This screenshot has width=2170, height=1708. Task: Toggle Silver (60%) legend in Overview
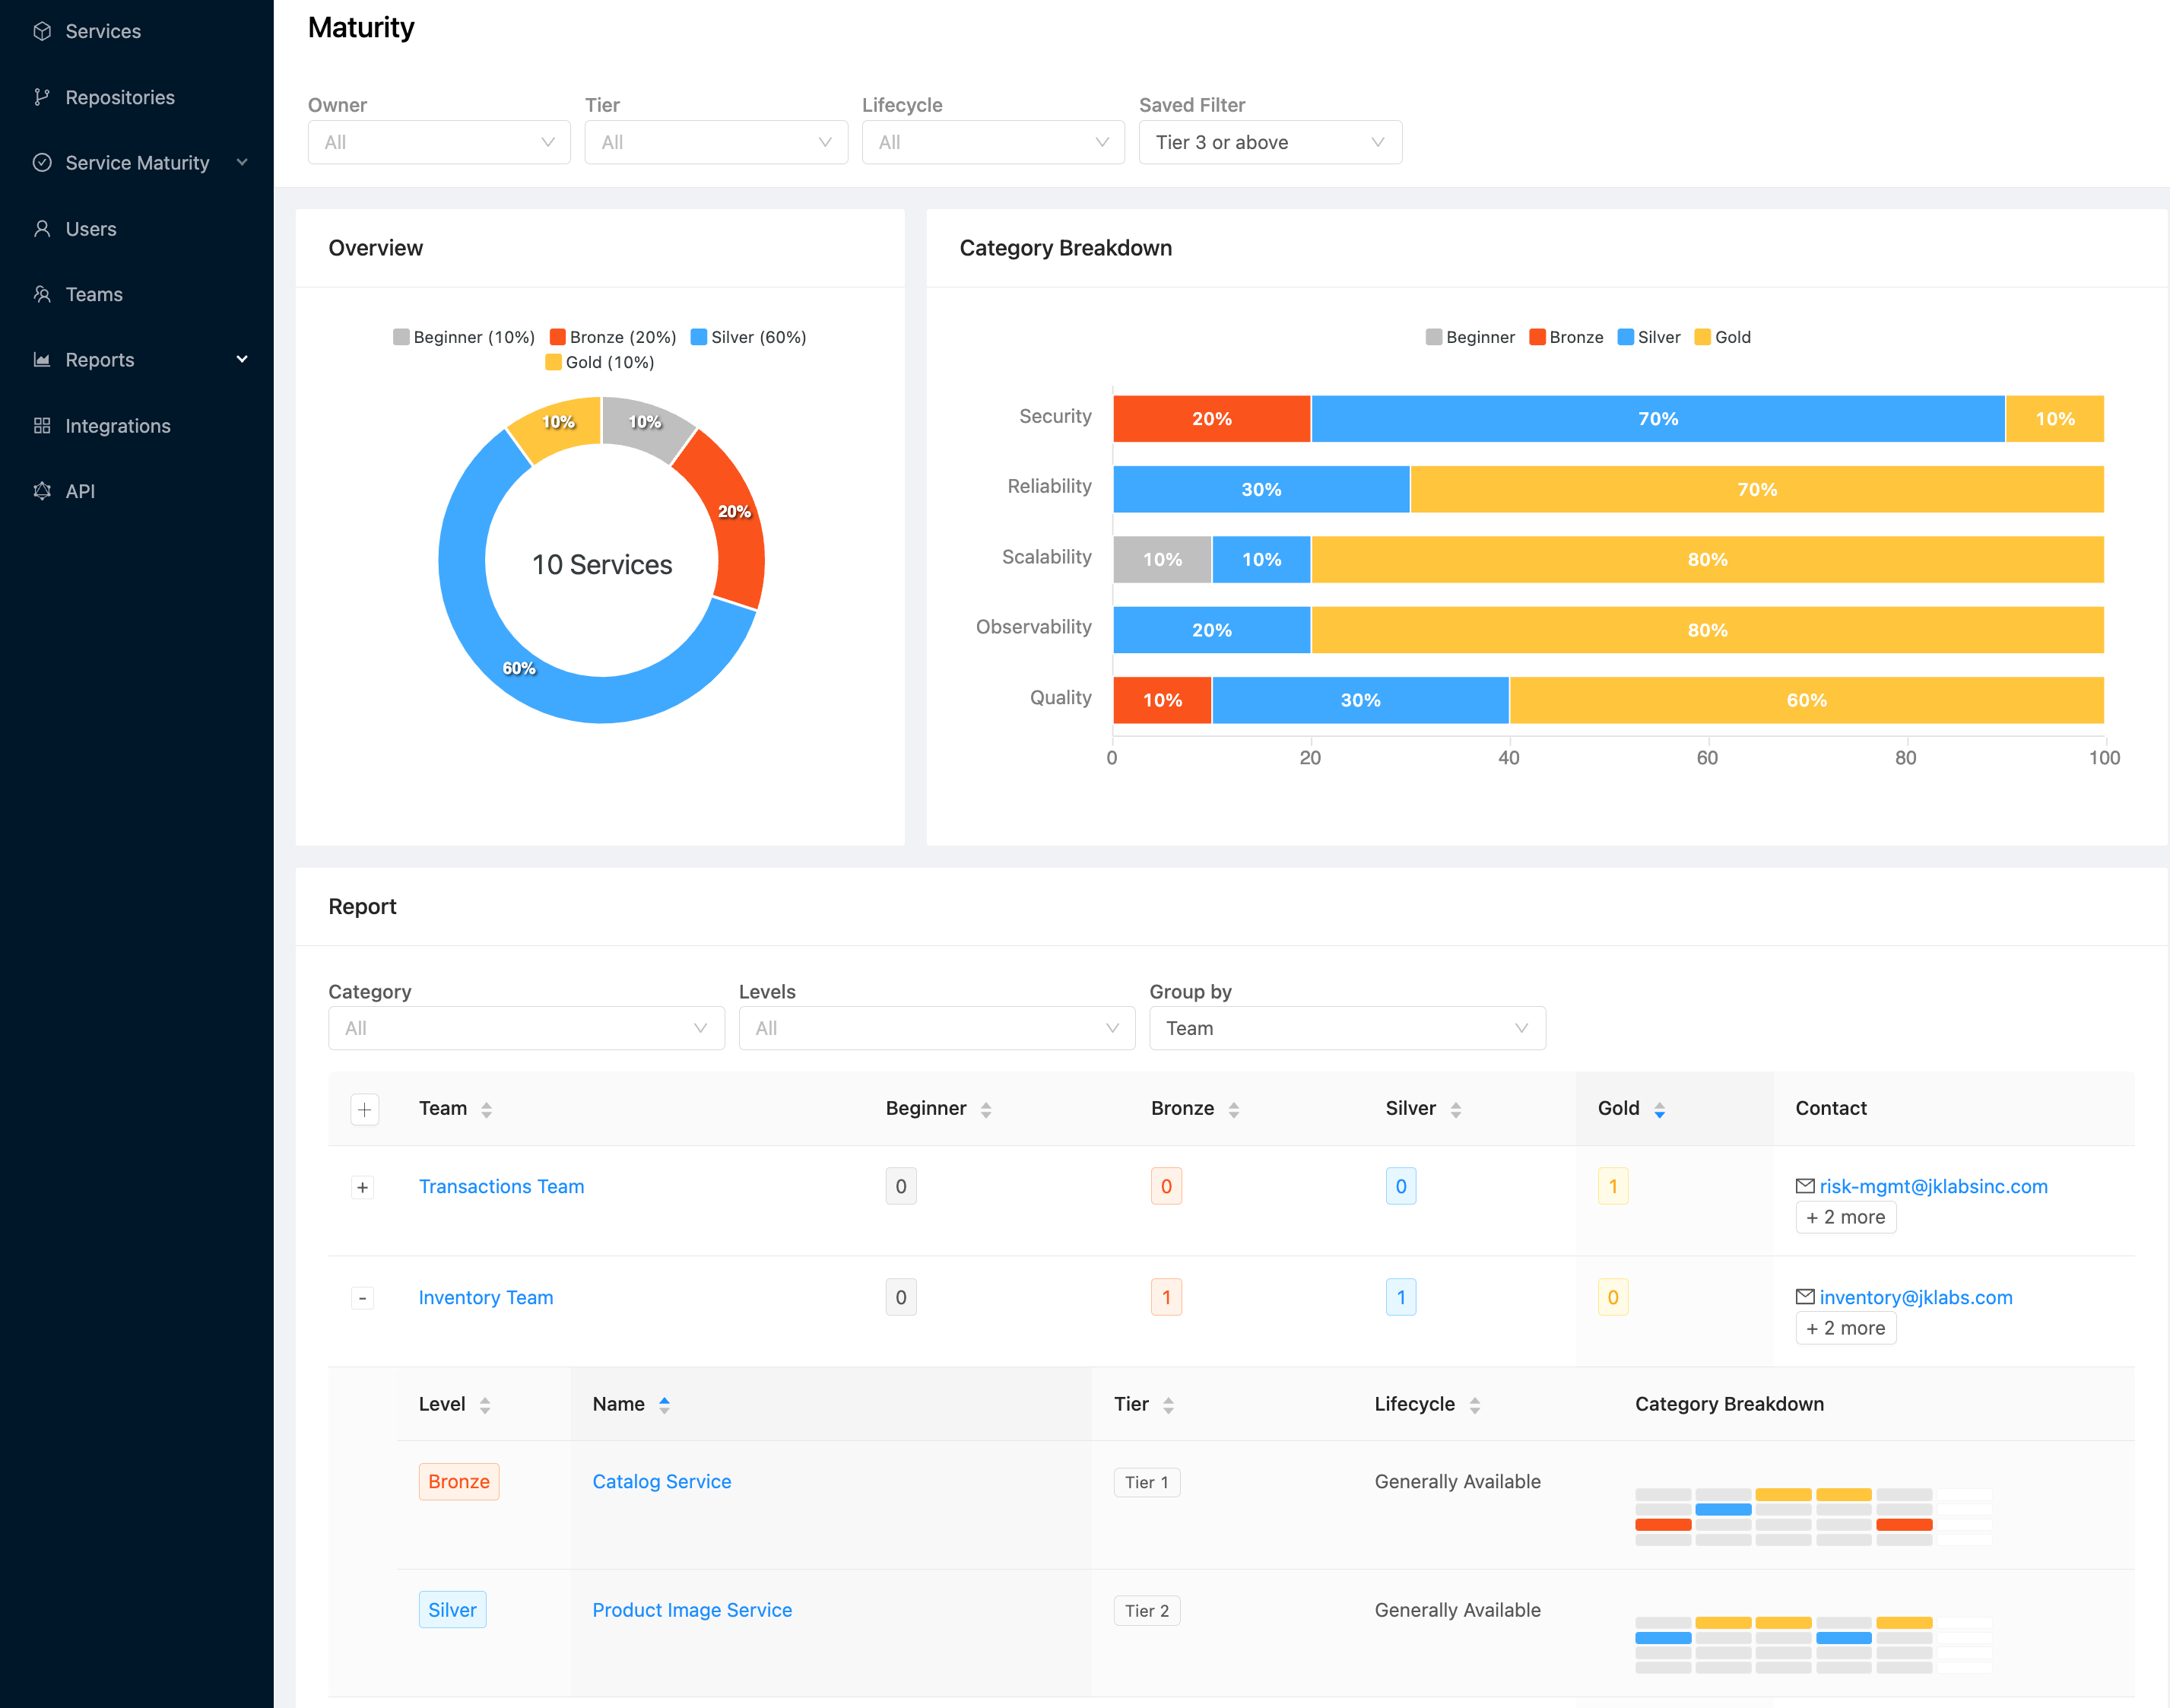point(749,337)
